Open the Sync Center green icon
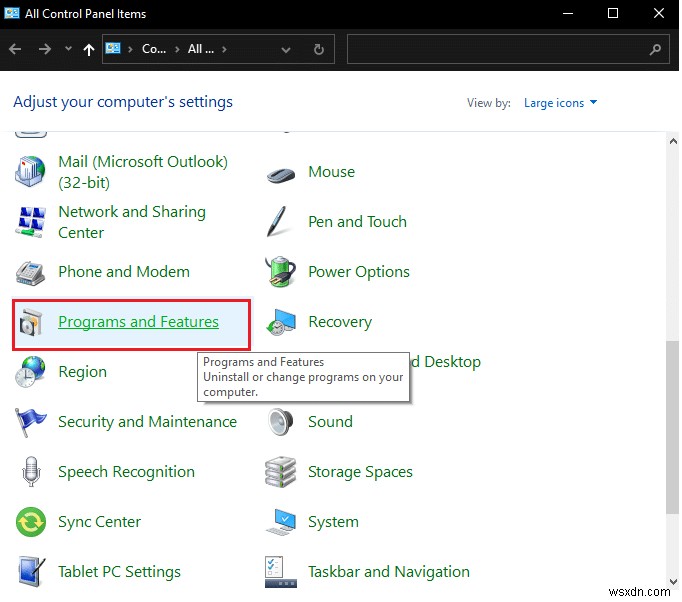 point(31,522)
